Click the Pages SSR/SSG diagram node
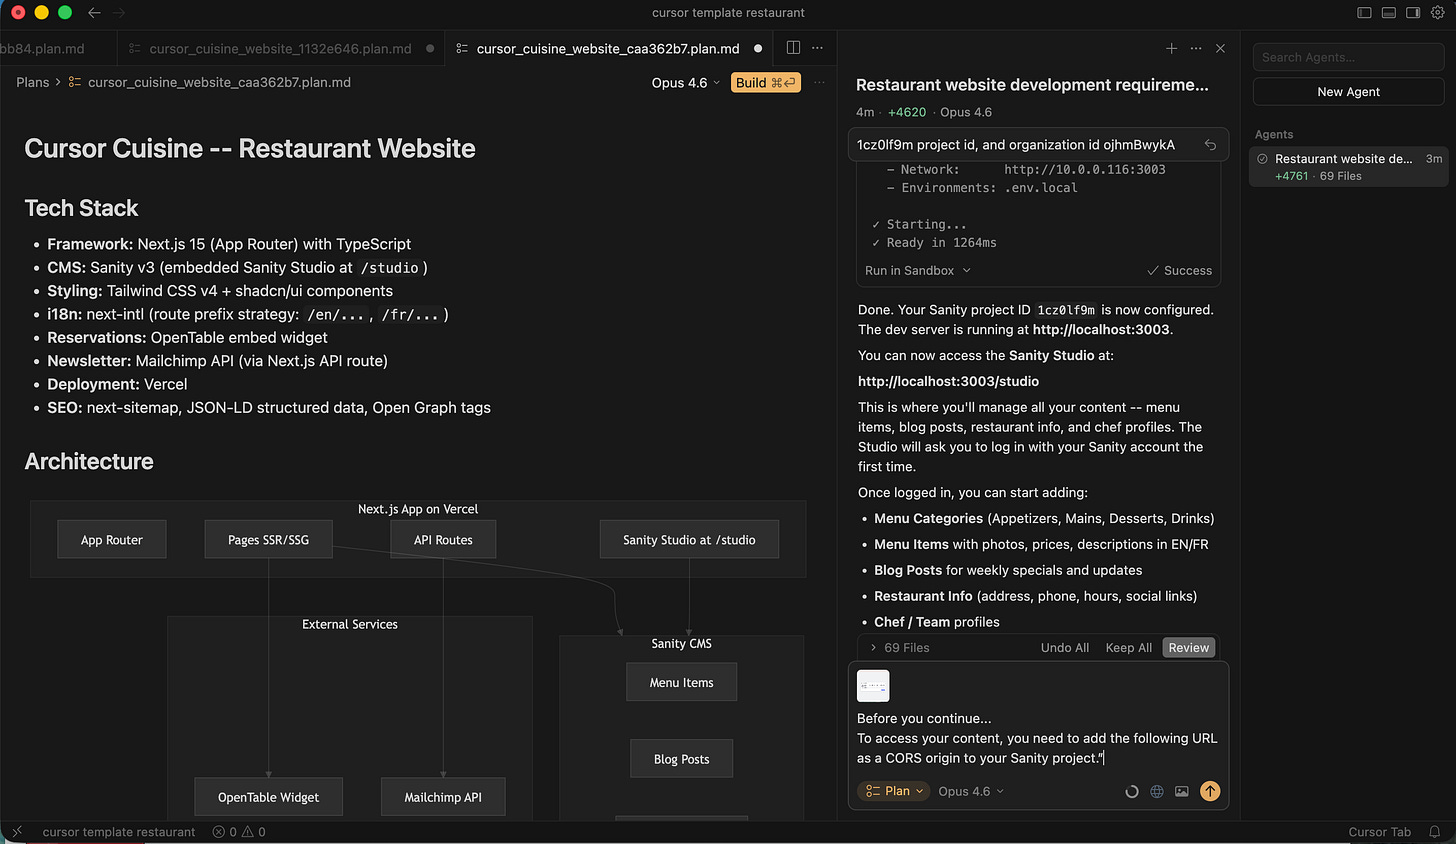Screen dimensions: 1456x844 pos(268,539)
